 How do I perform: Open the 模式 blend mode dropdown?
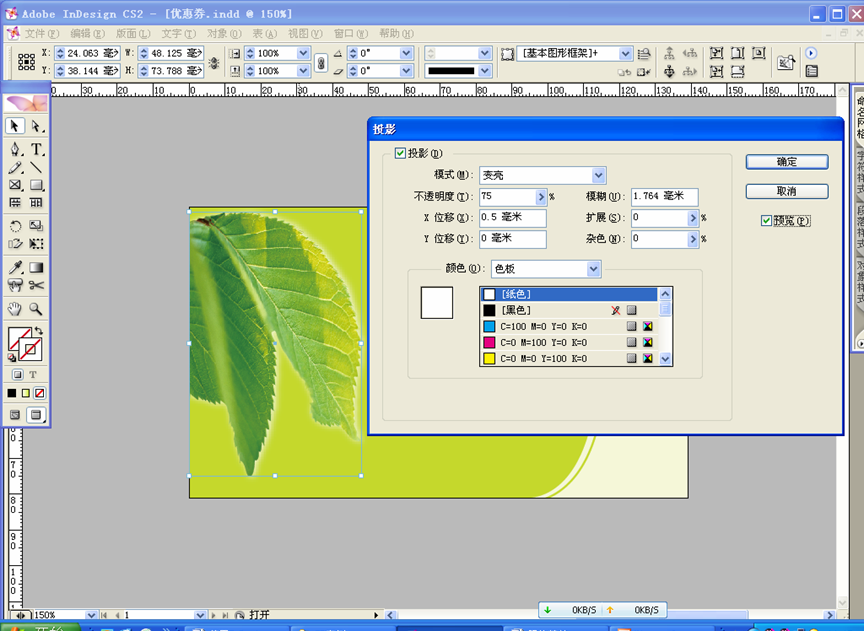click(x=598, y=175)
